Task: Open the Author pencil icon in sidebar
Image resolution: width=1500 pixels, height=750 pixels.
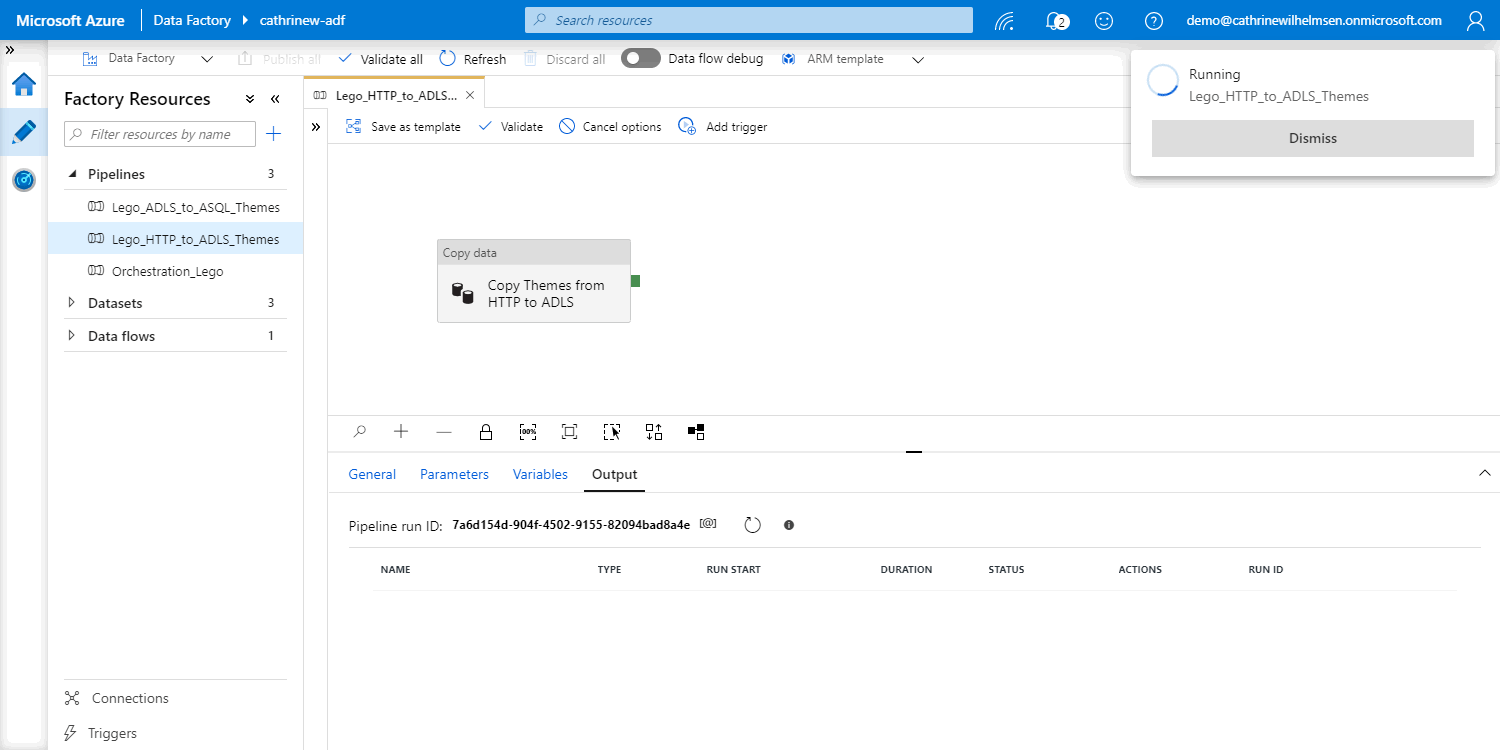Action: [x=24, y=132]
